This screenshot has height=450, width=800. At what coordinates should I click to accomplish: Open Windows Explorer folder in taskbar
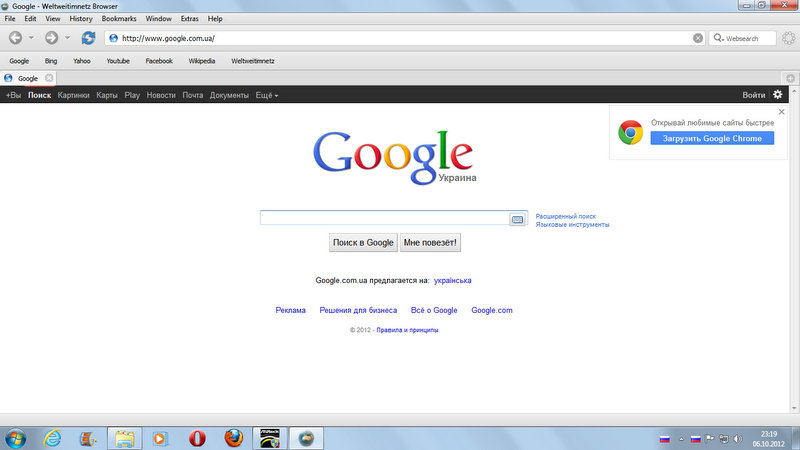tap(124, 439)
